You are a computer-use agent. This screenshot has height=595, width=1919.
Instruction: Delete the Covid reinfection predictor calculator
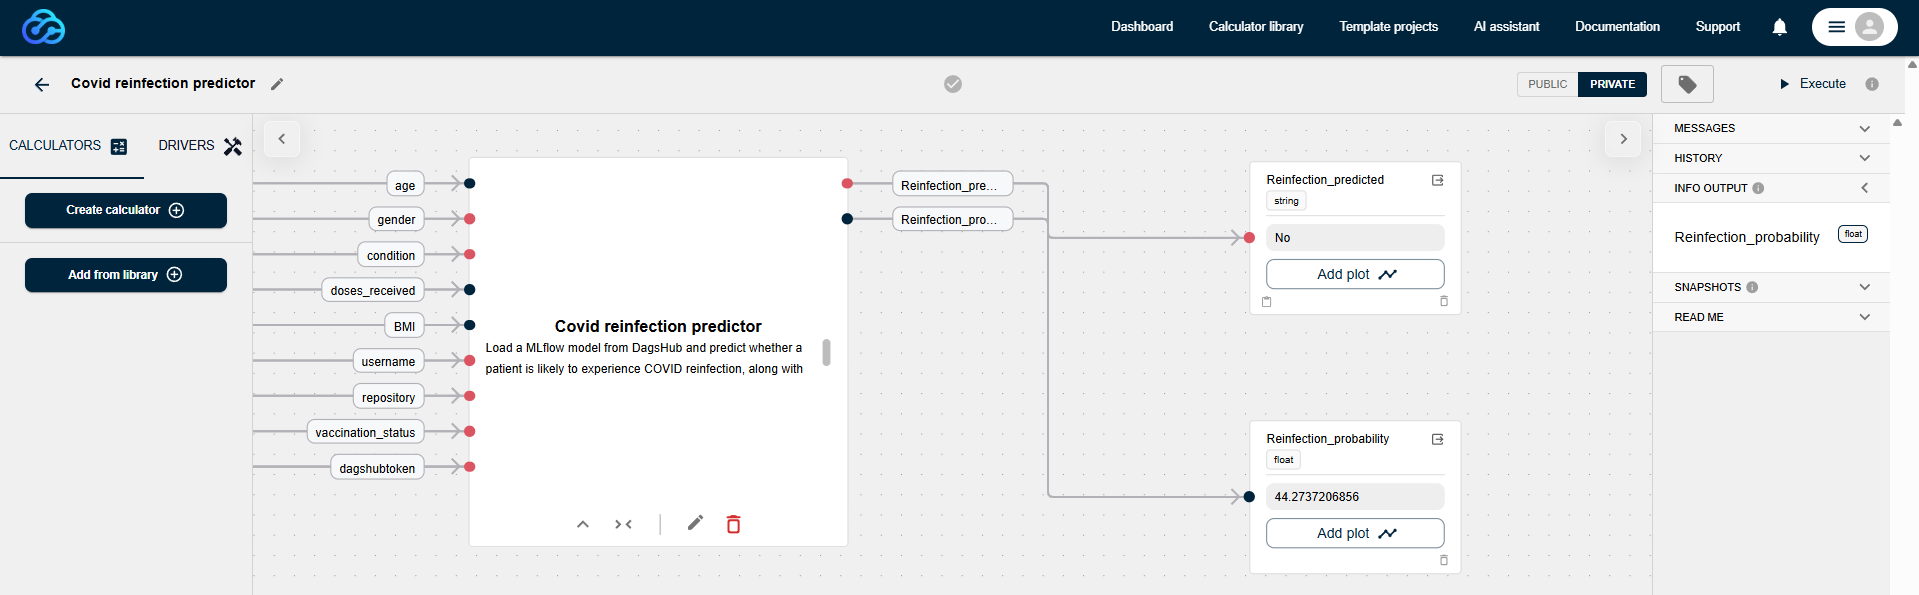tap(733, 524)
